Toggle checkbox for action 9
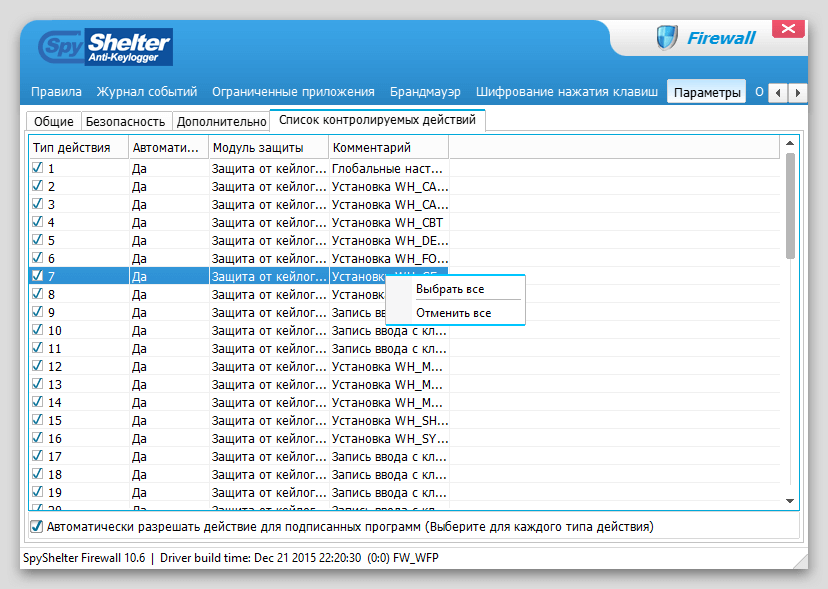Image resolution: width=828 pixels, height=589 pixels. pyautogui.click(x=37, y=312)
